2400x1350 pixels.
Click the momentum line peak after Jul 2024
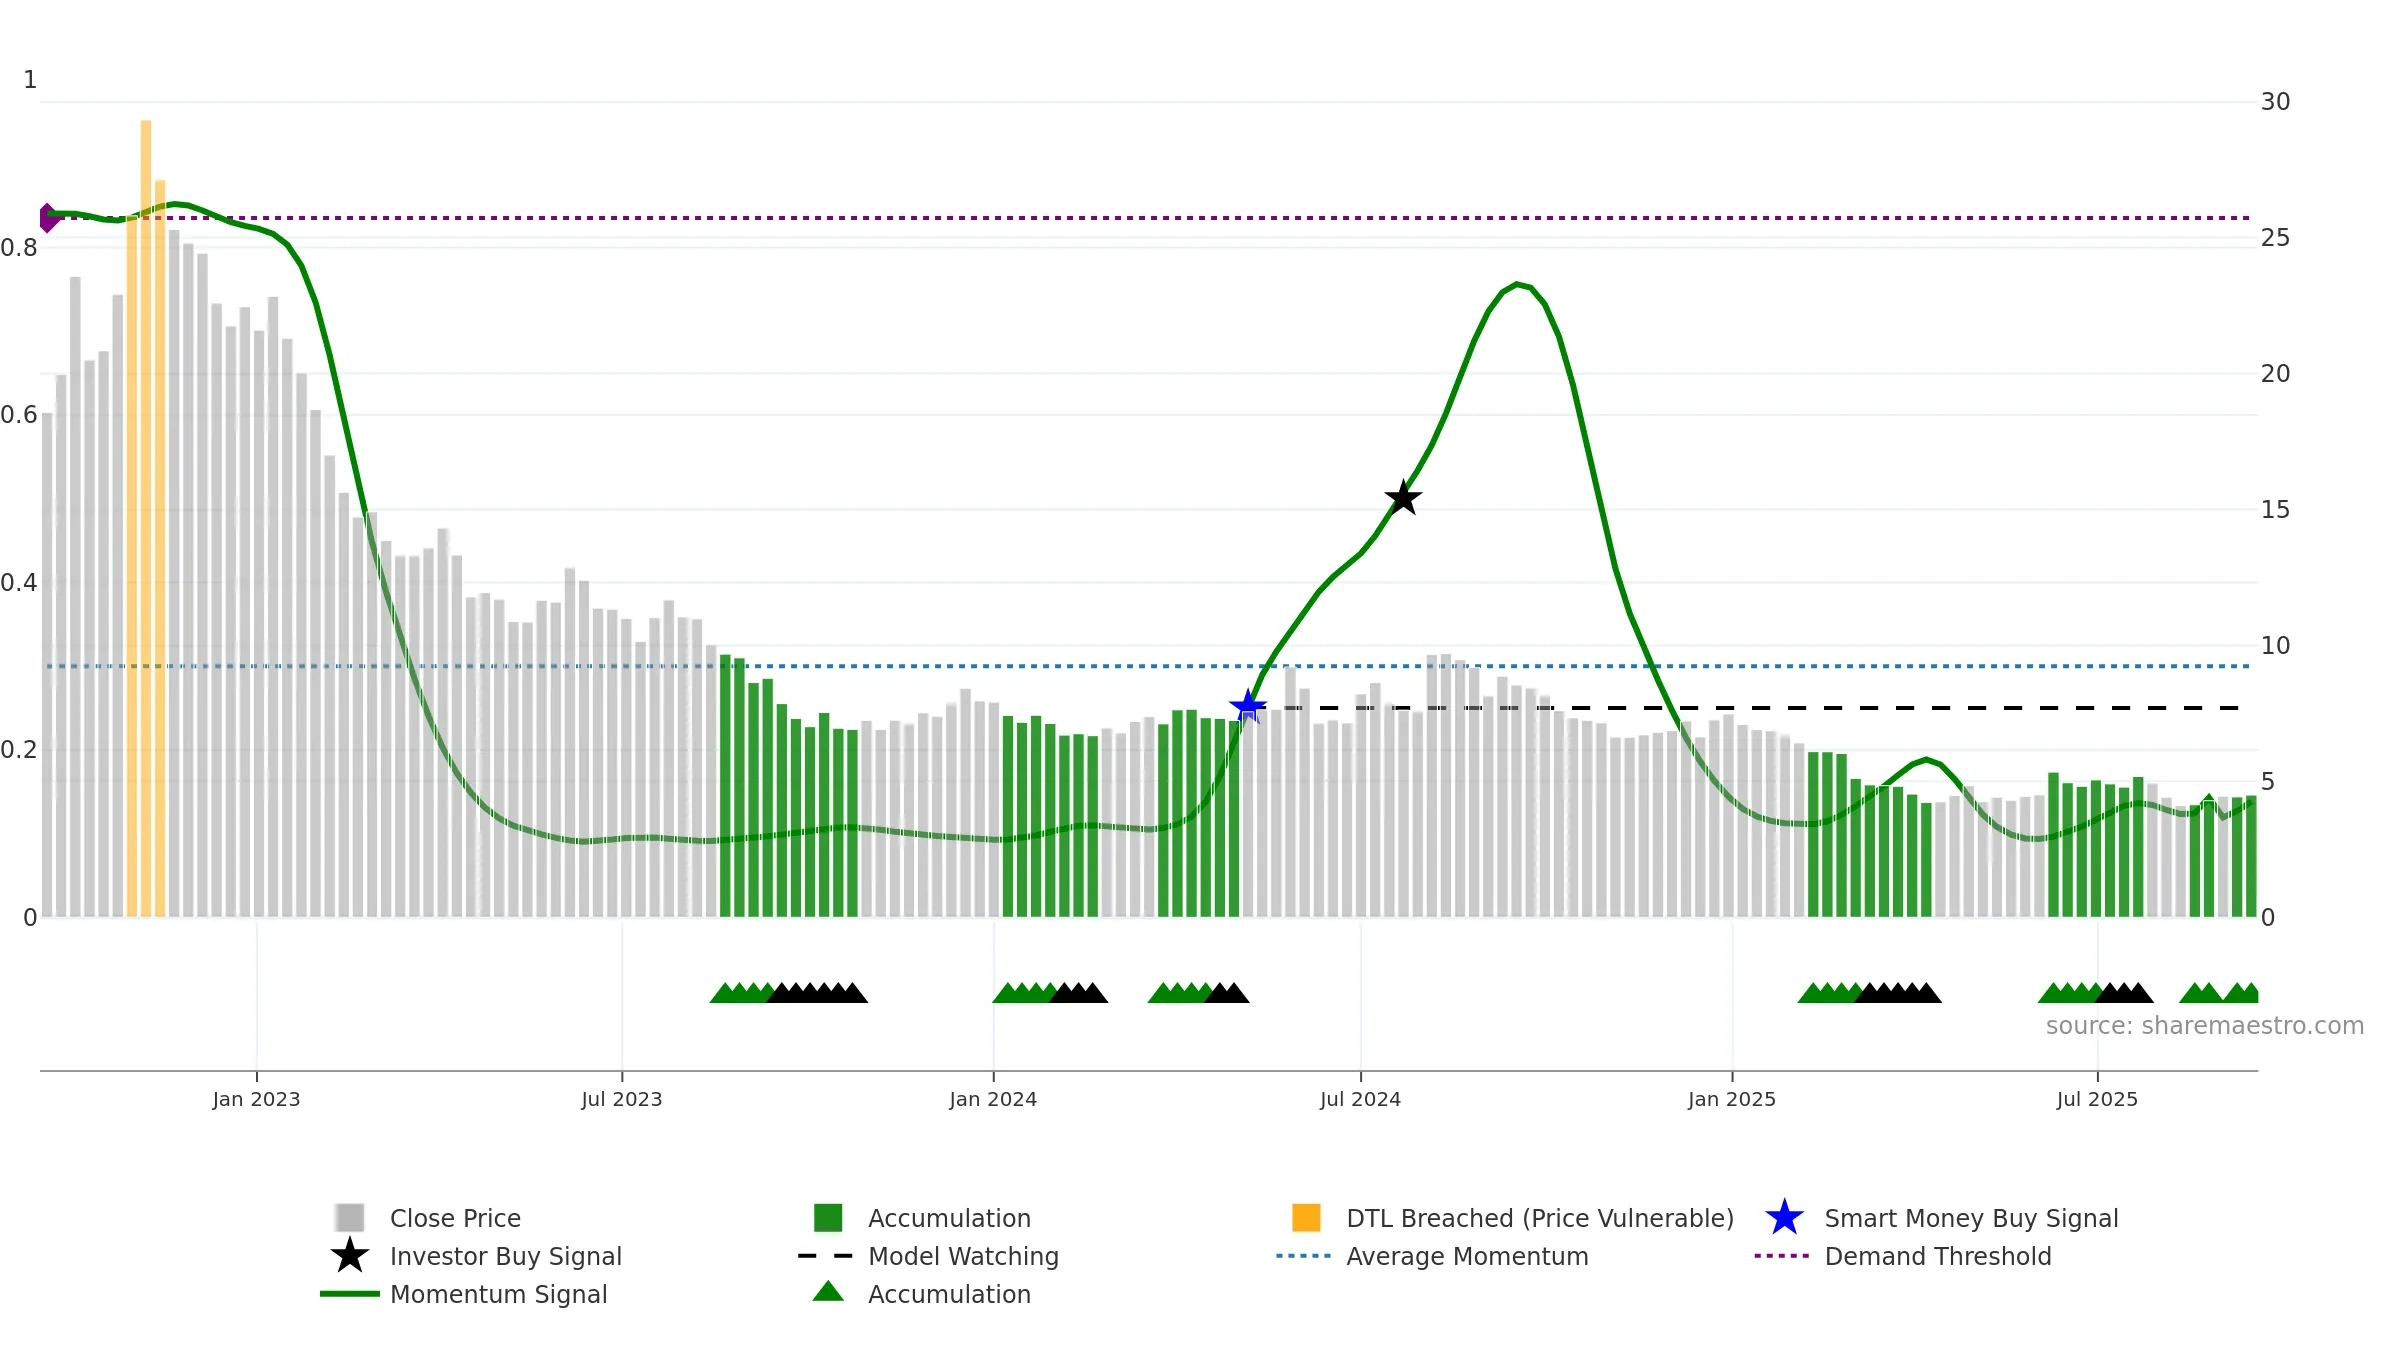point(1517,284)
